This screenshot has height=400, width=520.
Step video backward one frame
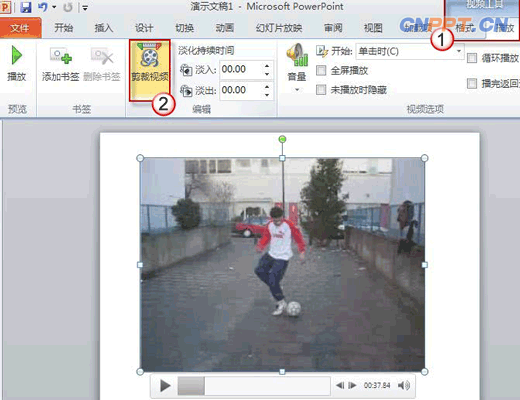point(340,385)
